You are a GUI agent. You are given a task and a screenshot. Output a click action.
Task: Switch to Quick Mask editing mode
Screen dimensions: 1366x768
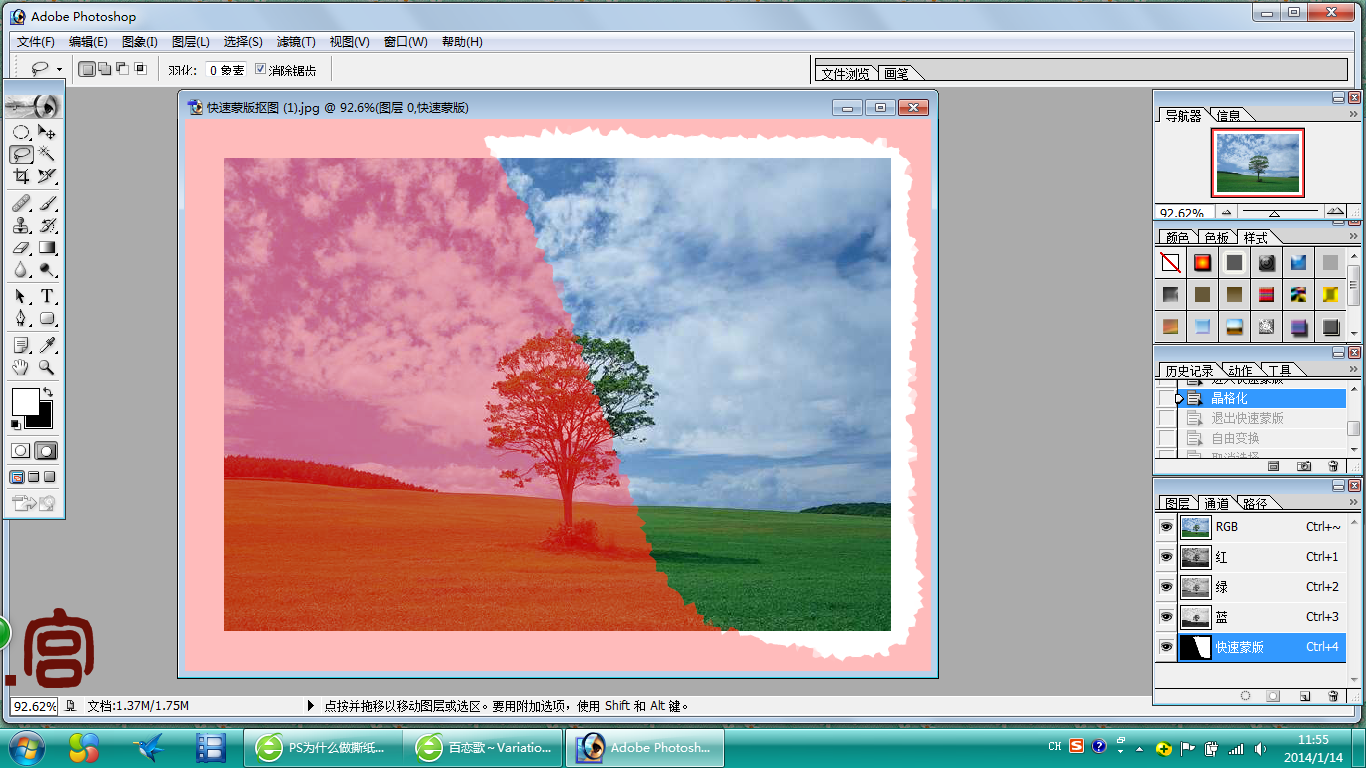[47, 451]
